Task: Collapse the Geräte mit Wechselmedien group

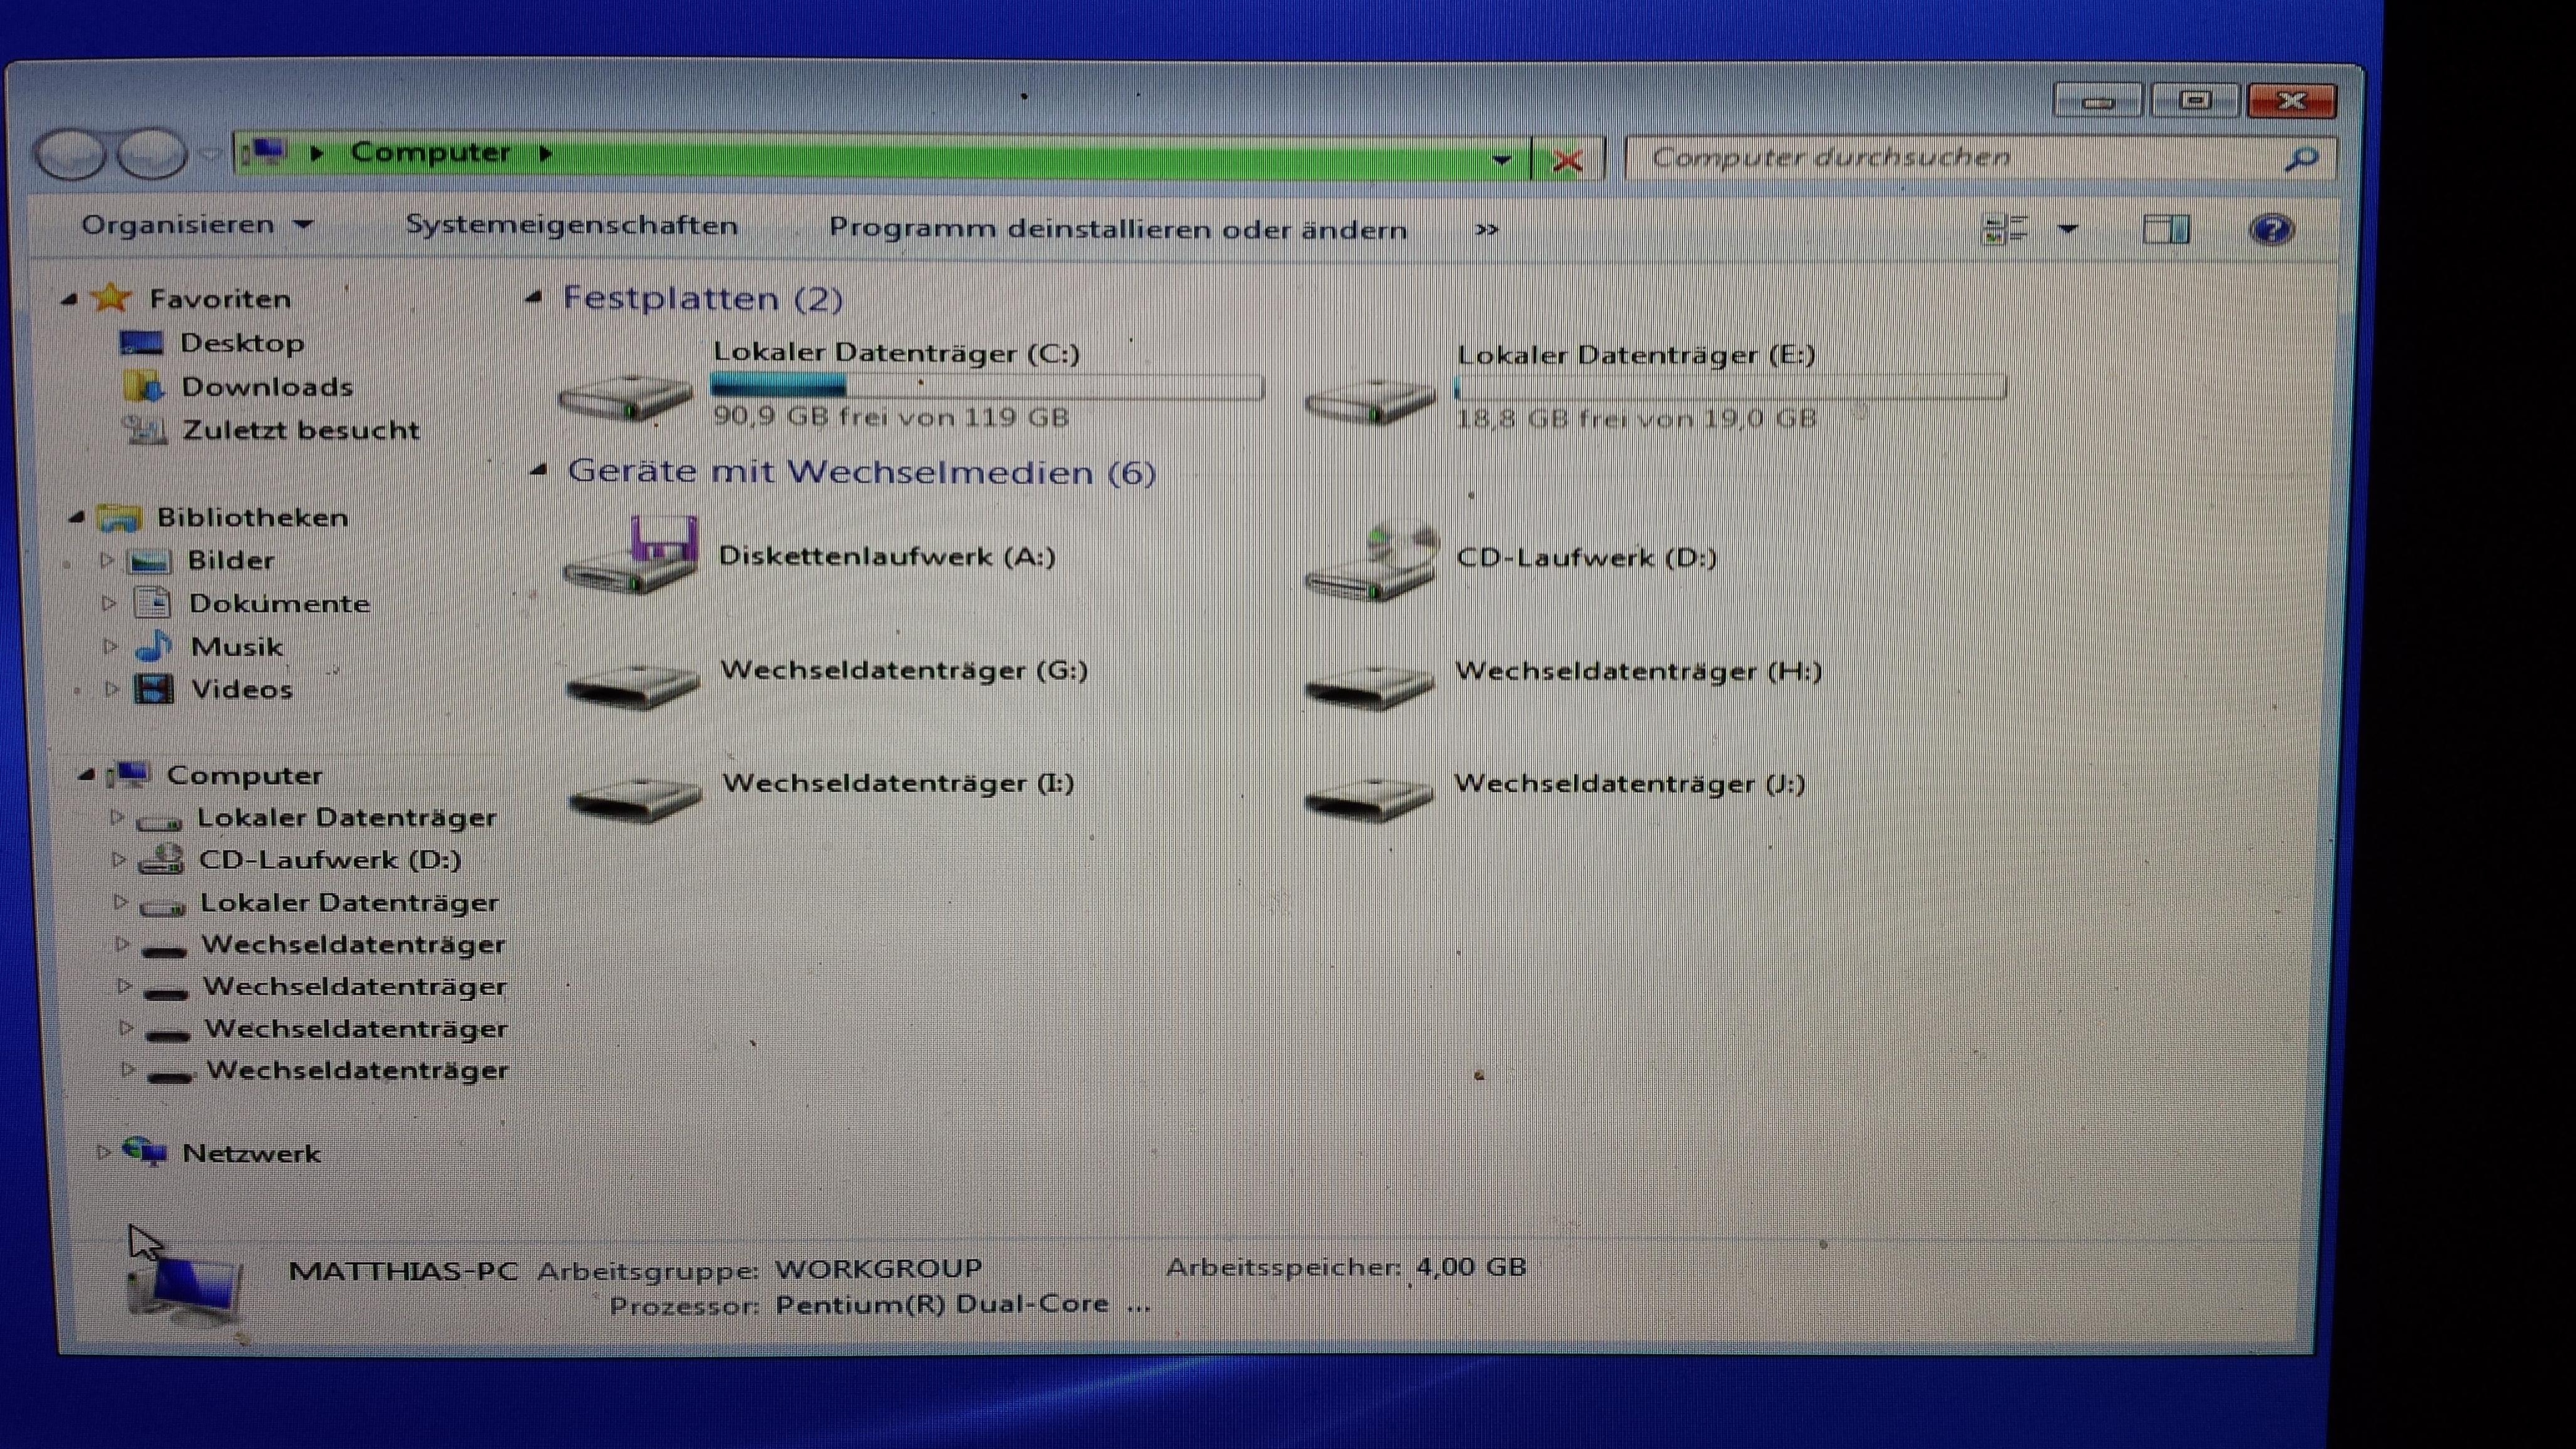Action: pos(539,470)
